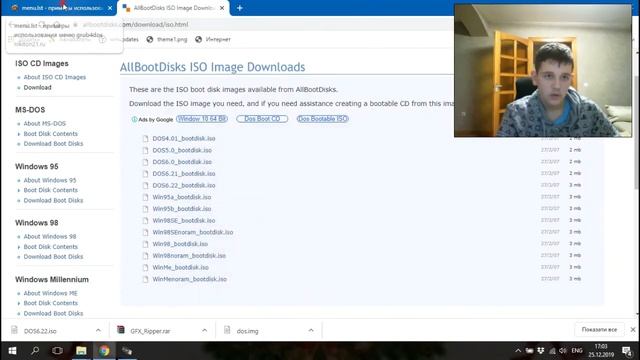Click the Window 10 64 Bit ad

pyautogui.click(x=202, y=119)
